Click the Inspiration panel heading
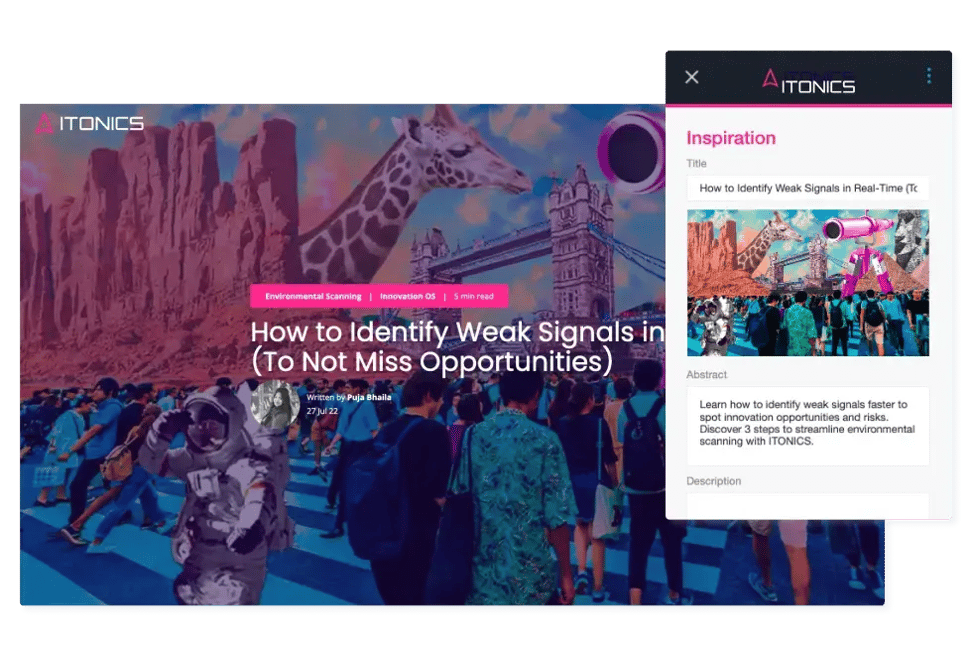972x645 pixels. [x=730, y=138]
